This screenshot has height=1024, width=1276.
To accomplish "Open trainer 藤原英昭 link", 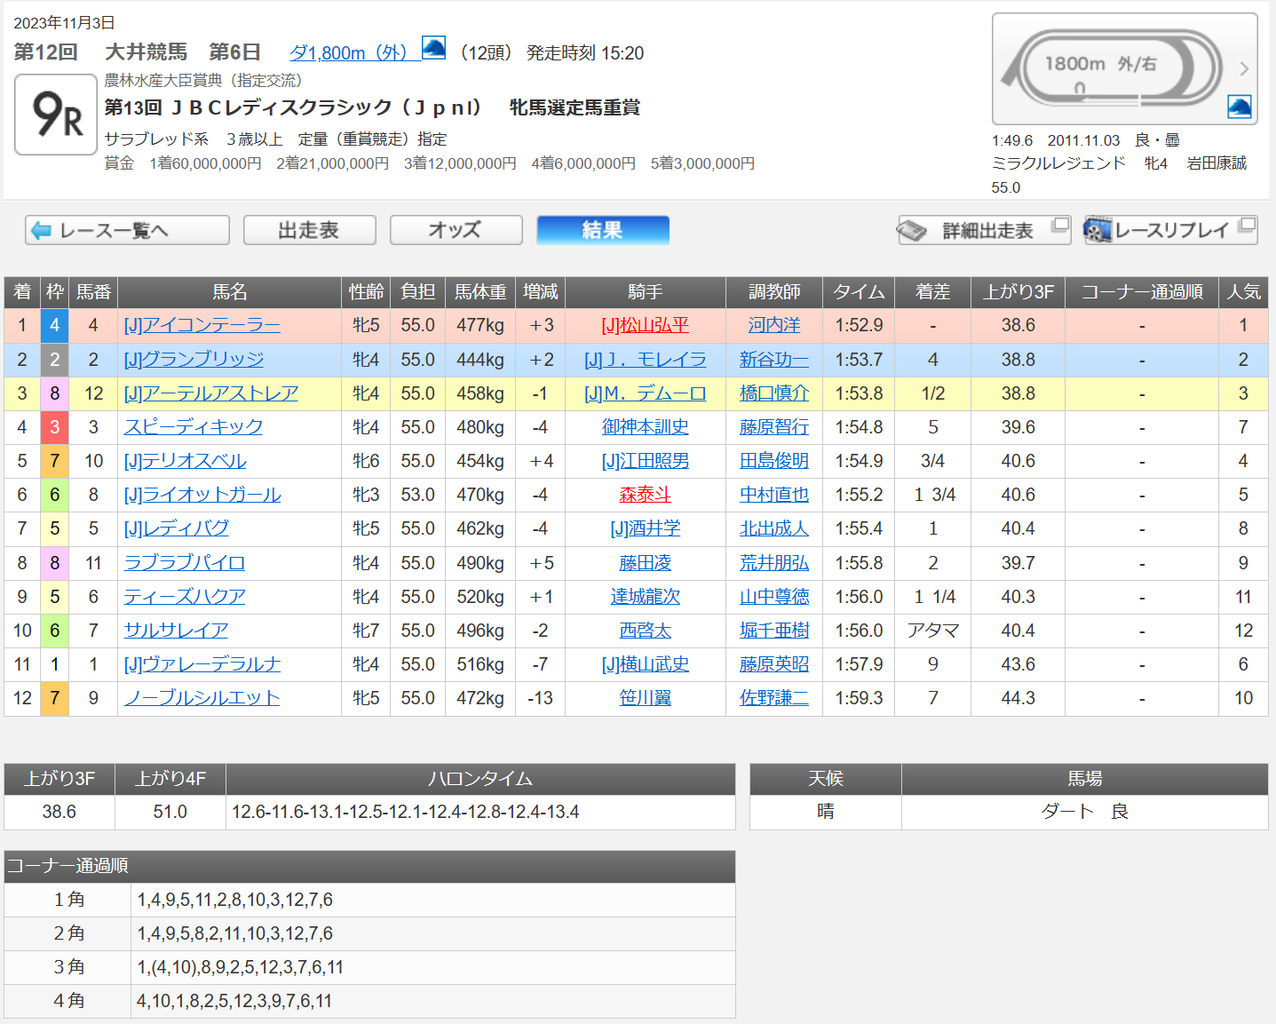I will 774,664.
